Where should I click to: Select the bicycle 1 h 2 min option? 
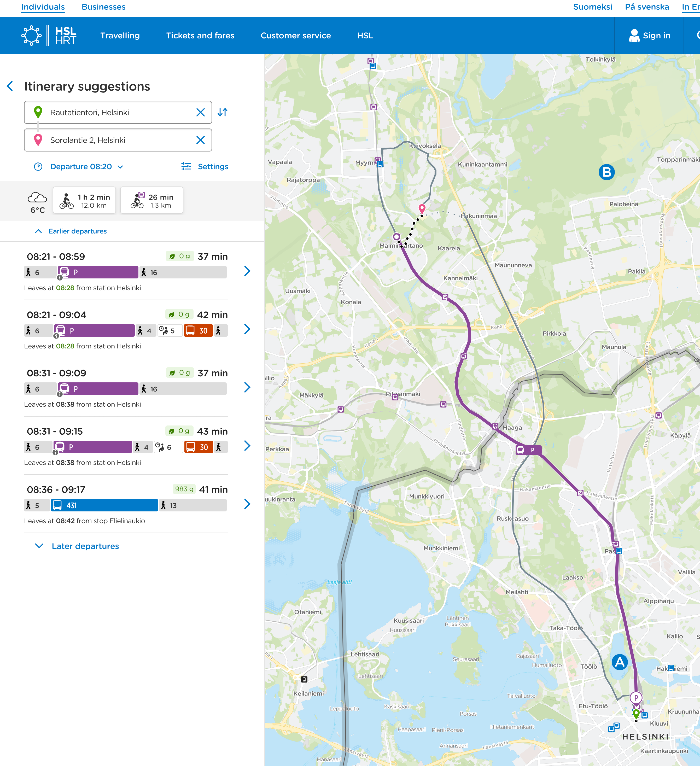pyautogui.click(x=84, y=200)
